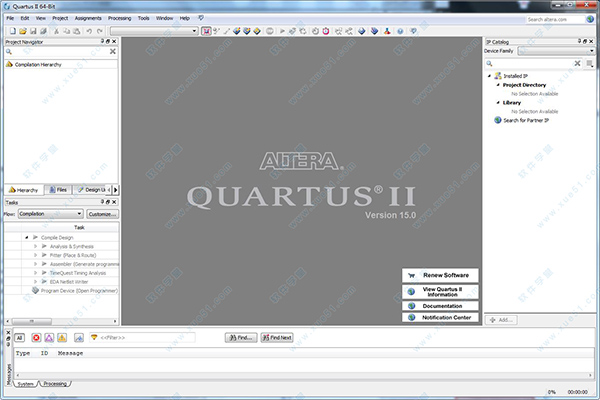600x400 pixels.
Task: Click the Start Compilation play arrow icon
Action: tap(282, 31)
